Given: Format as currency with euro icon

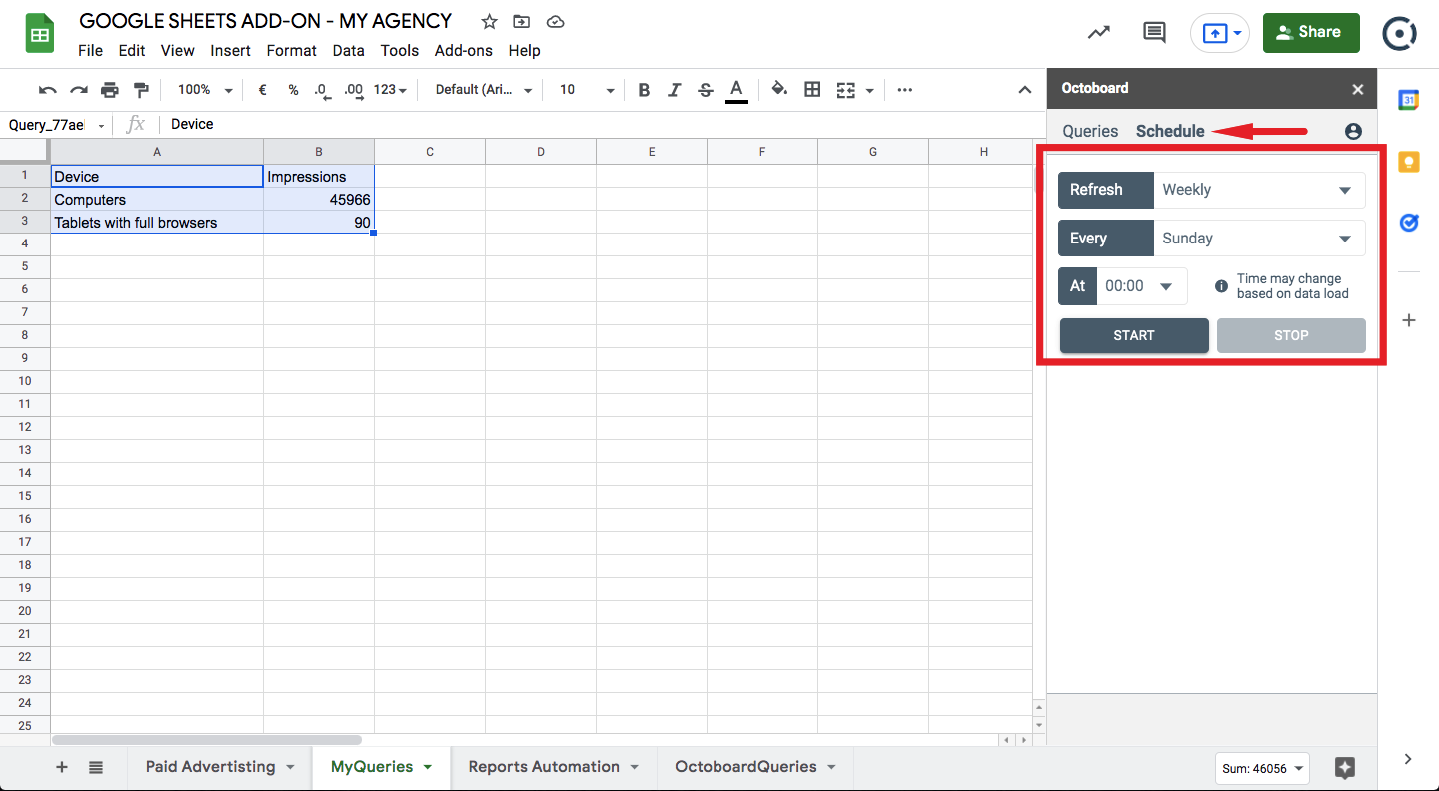Looking at the screenshot, I should [x=263, y=90].
